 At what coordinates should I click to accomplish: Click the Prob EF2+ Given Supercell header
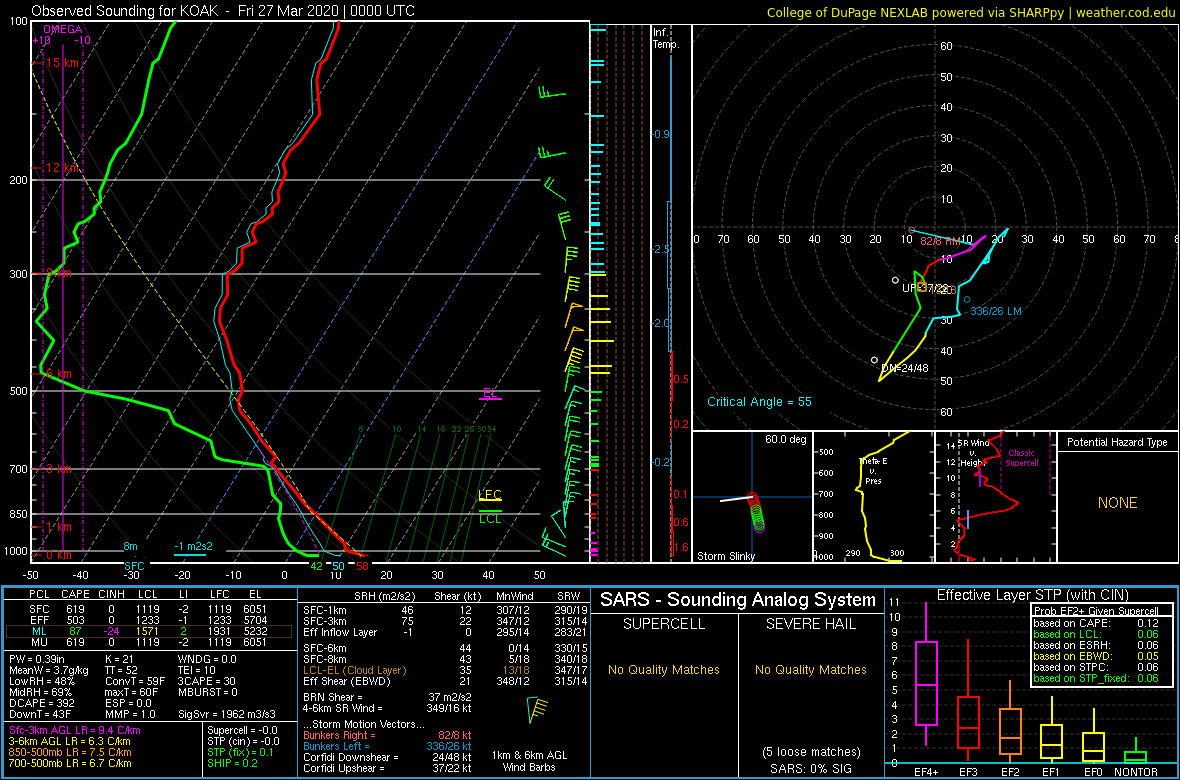click(x=1097, y=611)
